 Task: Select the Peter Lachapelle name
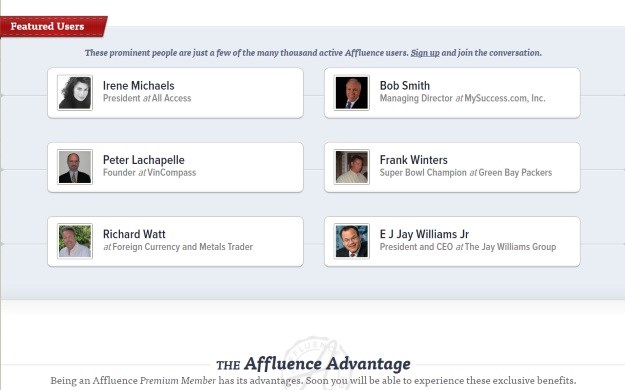point(143,160)
